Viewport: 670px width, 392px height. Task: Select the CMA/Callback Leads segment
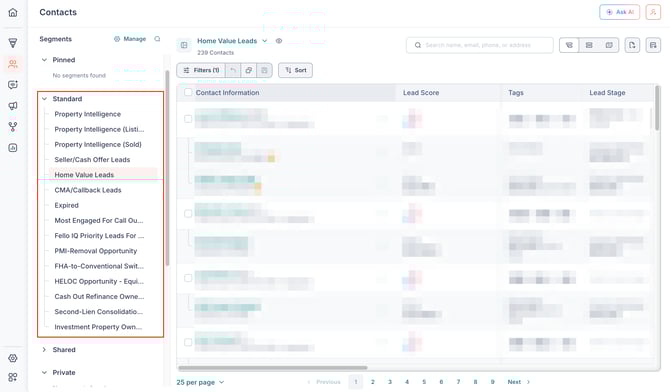coord(88,190)
